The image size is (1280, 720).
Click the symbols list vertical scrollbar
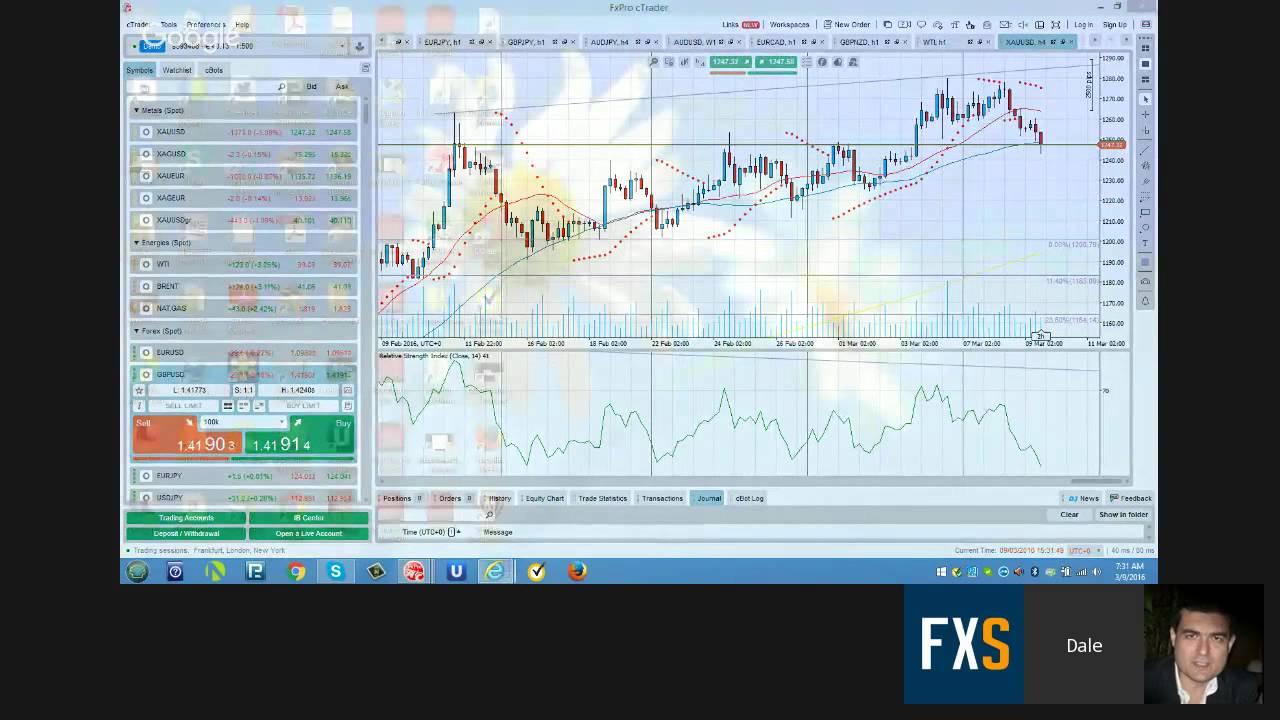[365, 114]
